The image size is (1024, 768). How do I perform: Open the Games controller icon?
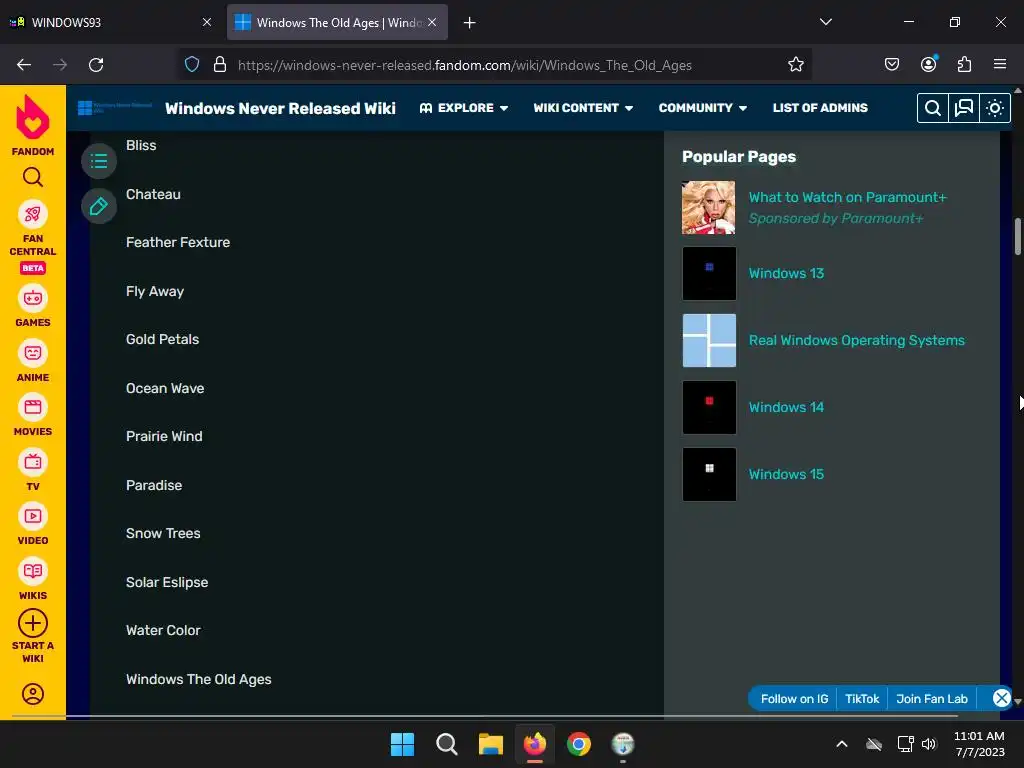pyautogui.click(x=33, y=298)
